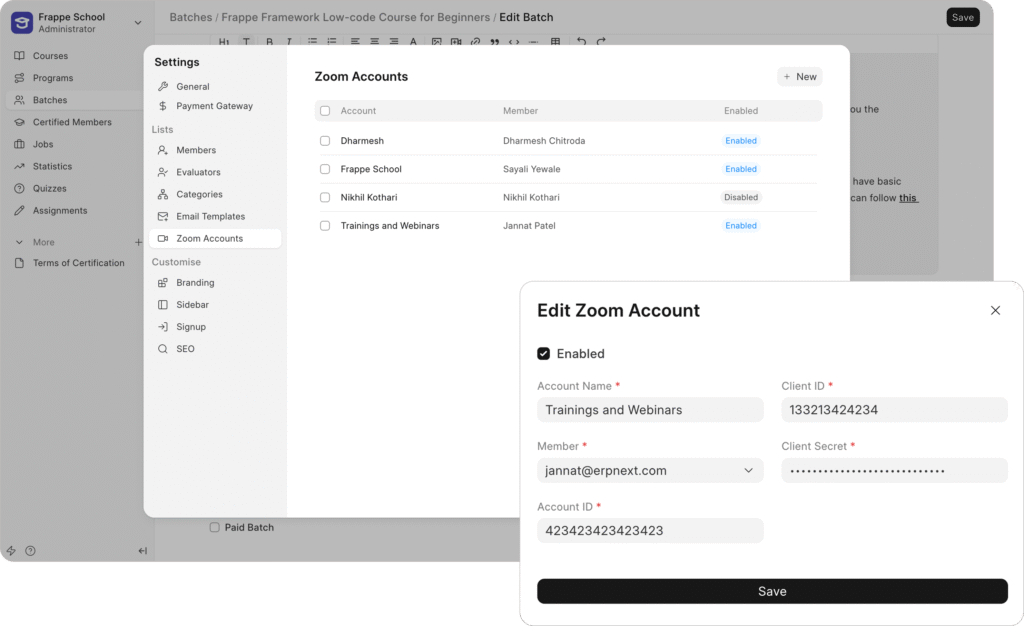1024x626 pixels.
Task: Insert blockquote from the editor toolbar
Action: pos(494,41)
